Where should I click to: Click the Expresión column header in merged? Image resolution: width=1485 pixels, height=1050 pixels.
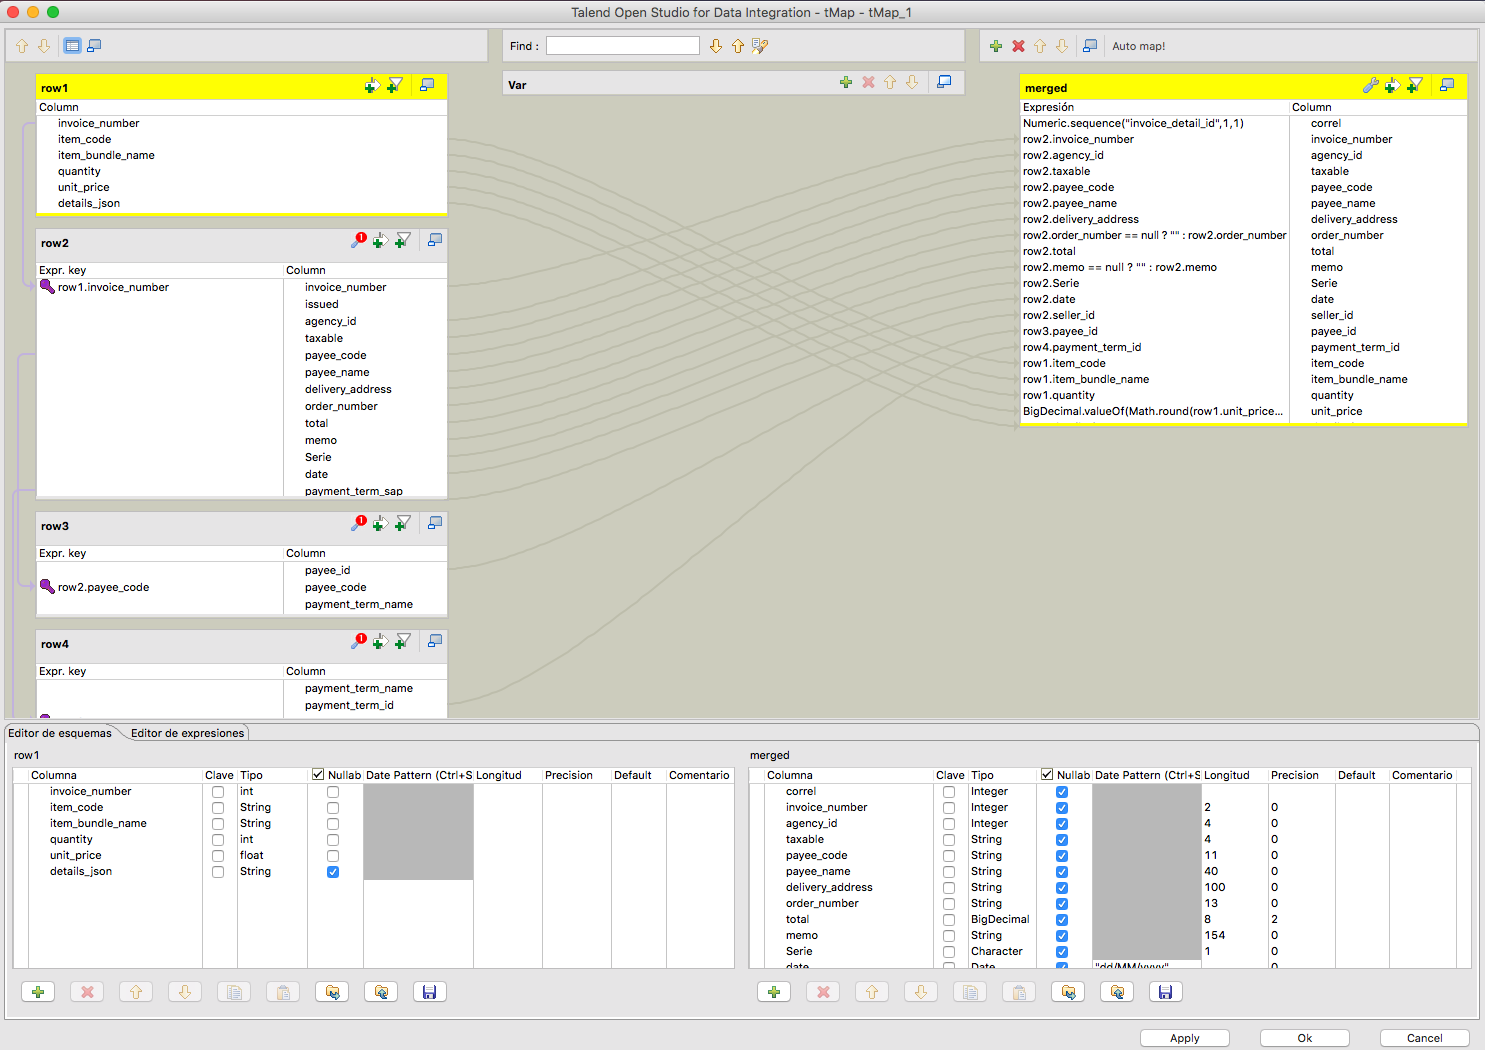pos(1048,107)
